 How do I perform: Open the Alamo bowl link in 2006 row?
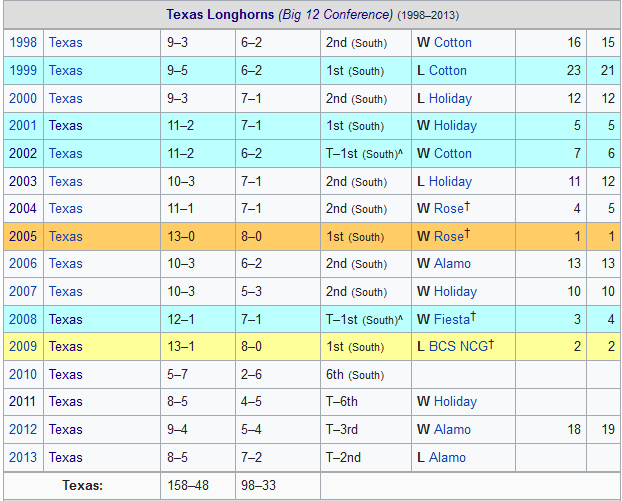[x=452, y=264]
